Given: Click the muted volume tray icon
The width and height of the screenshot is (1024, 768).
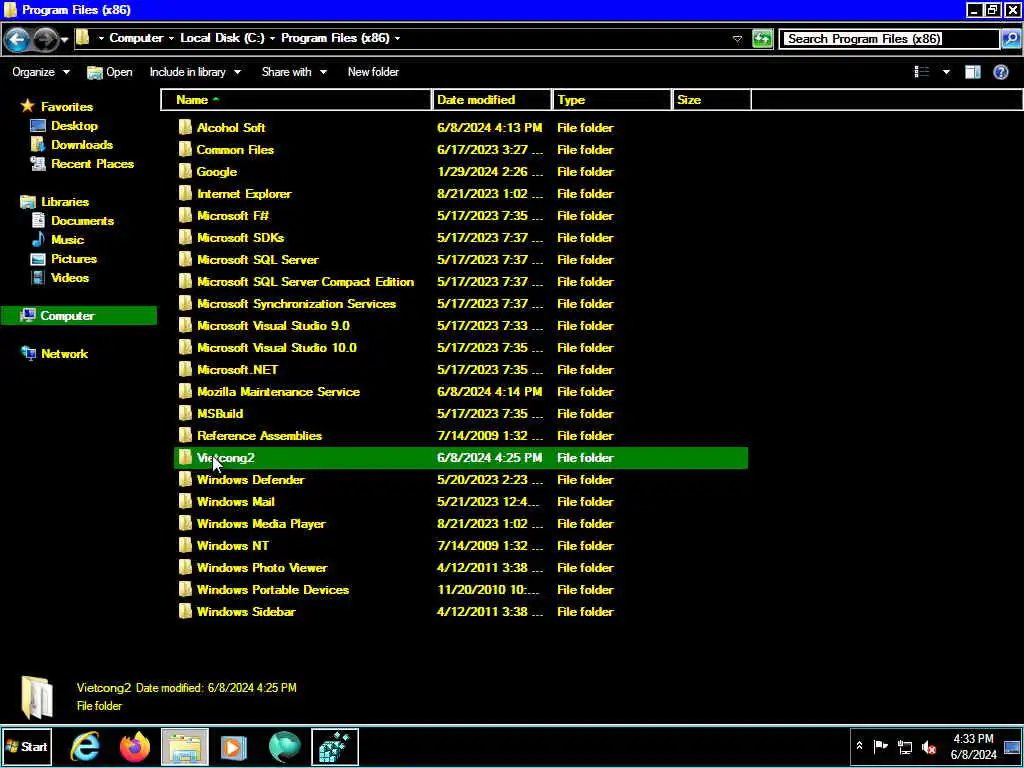Looking at the screenshot, I should pos(928,746).
